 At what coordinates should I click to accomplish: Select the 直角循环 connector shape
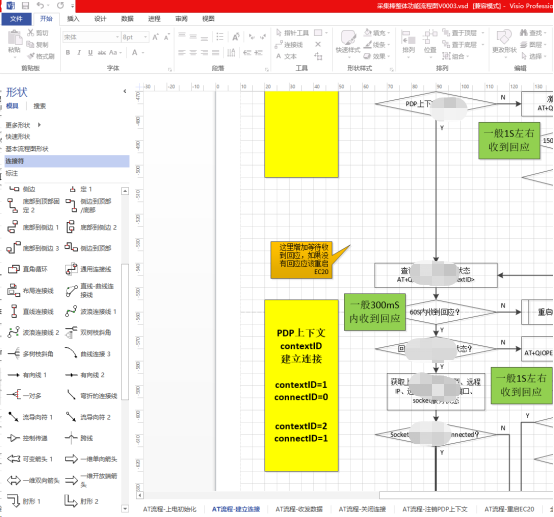pos(28,269)
